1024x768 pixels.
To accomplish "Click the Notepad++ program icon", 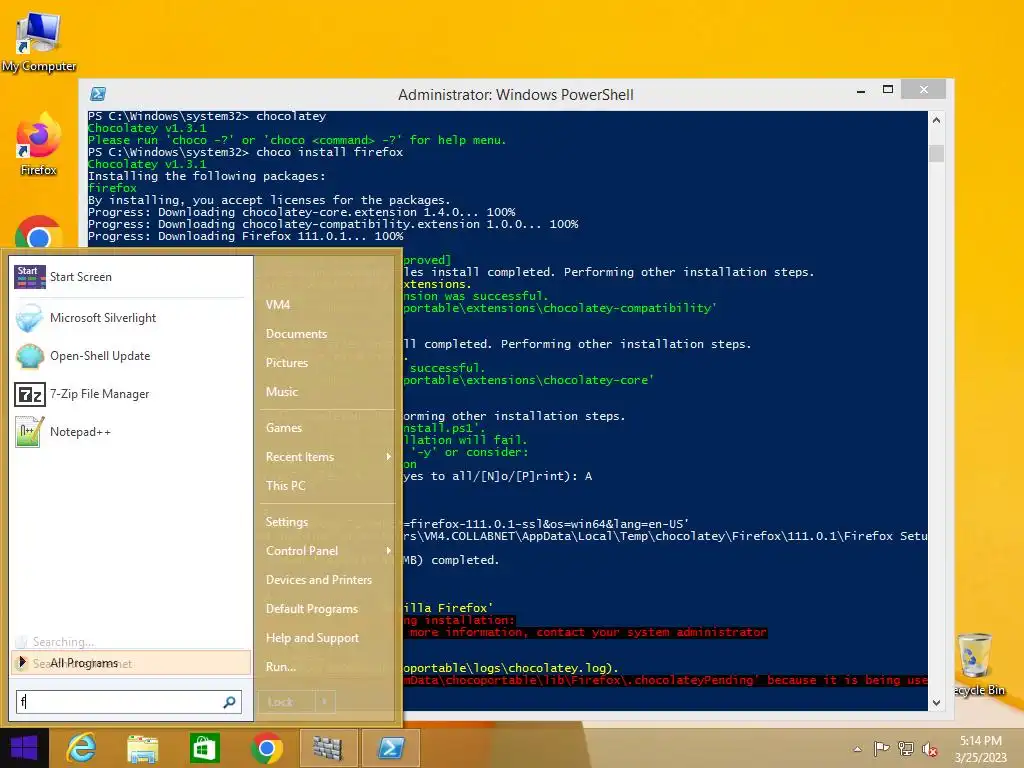I will (x=29, y=432).
